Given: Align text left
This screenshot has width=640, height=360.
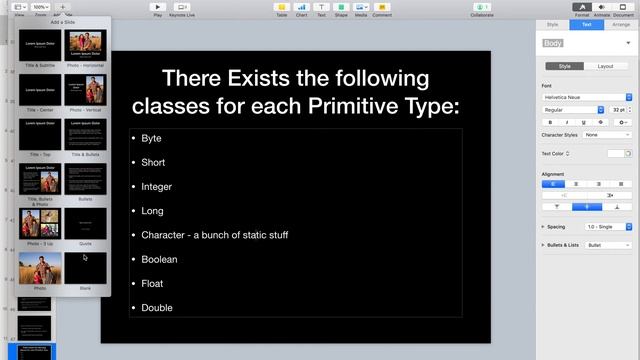Looking at the screenshot, I should point(553,184).
